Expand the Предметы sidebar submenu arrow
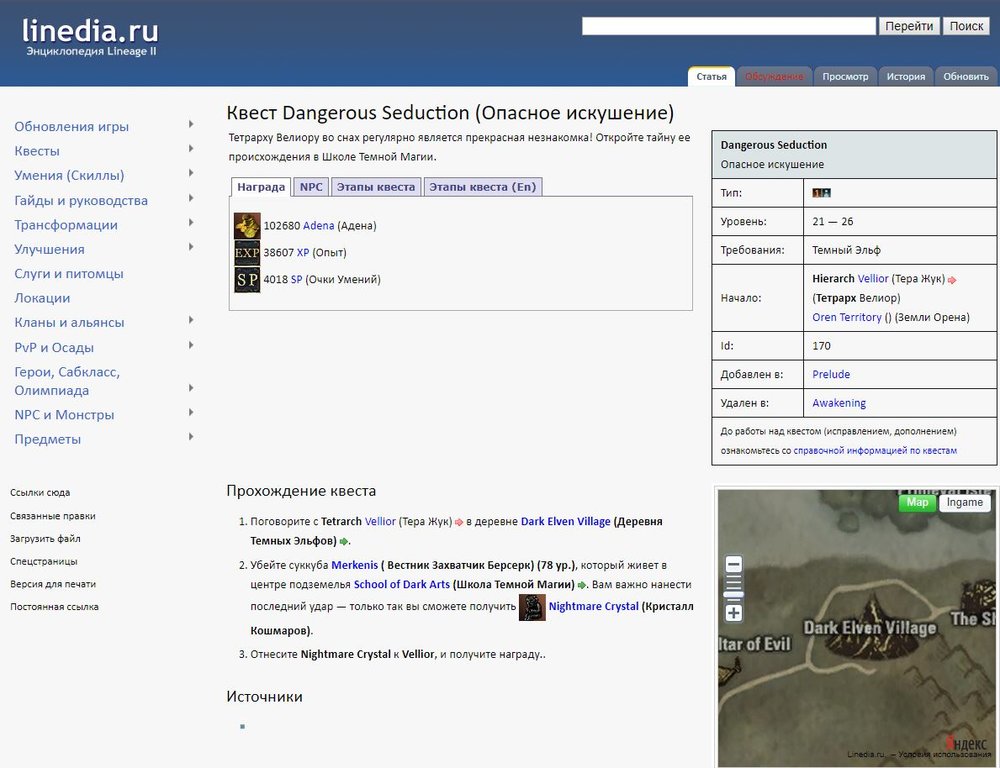Image resolution: width=1000 pixels, height=768 pixels. (191, 438)
